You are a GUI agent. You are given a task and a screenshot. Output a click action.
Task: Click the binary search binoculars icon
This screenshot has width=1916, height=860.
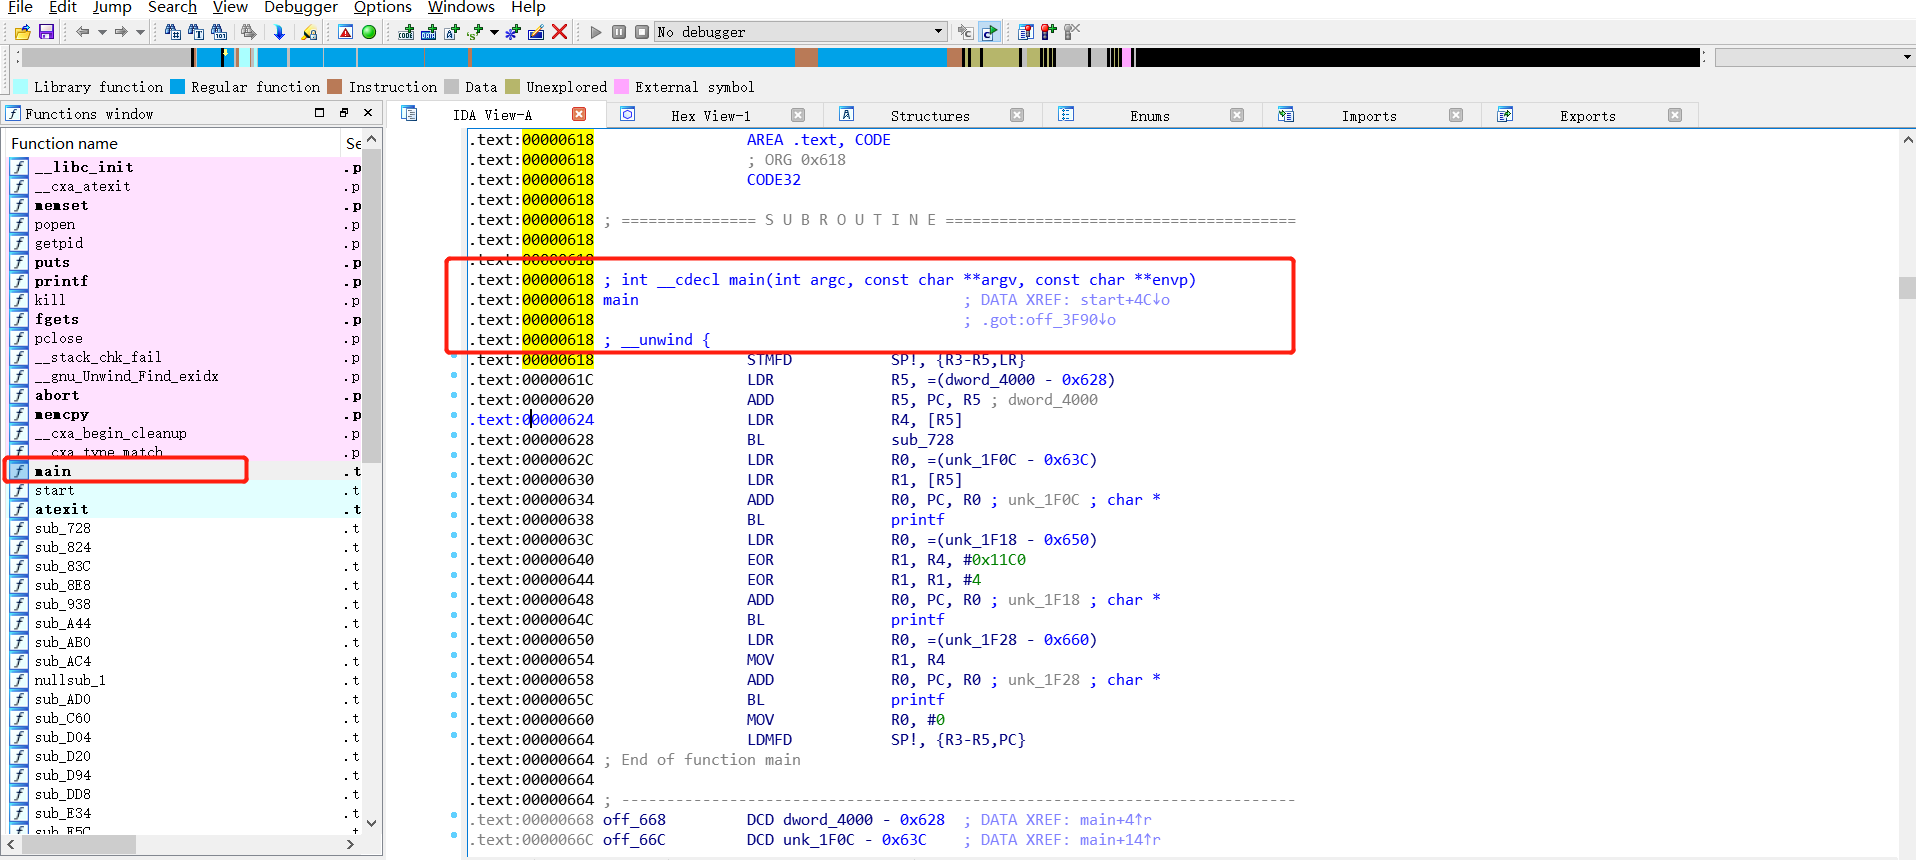coord(219,32)
